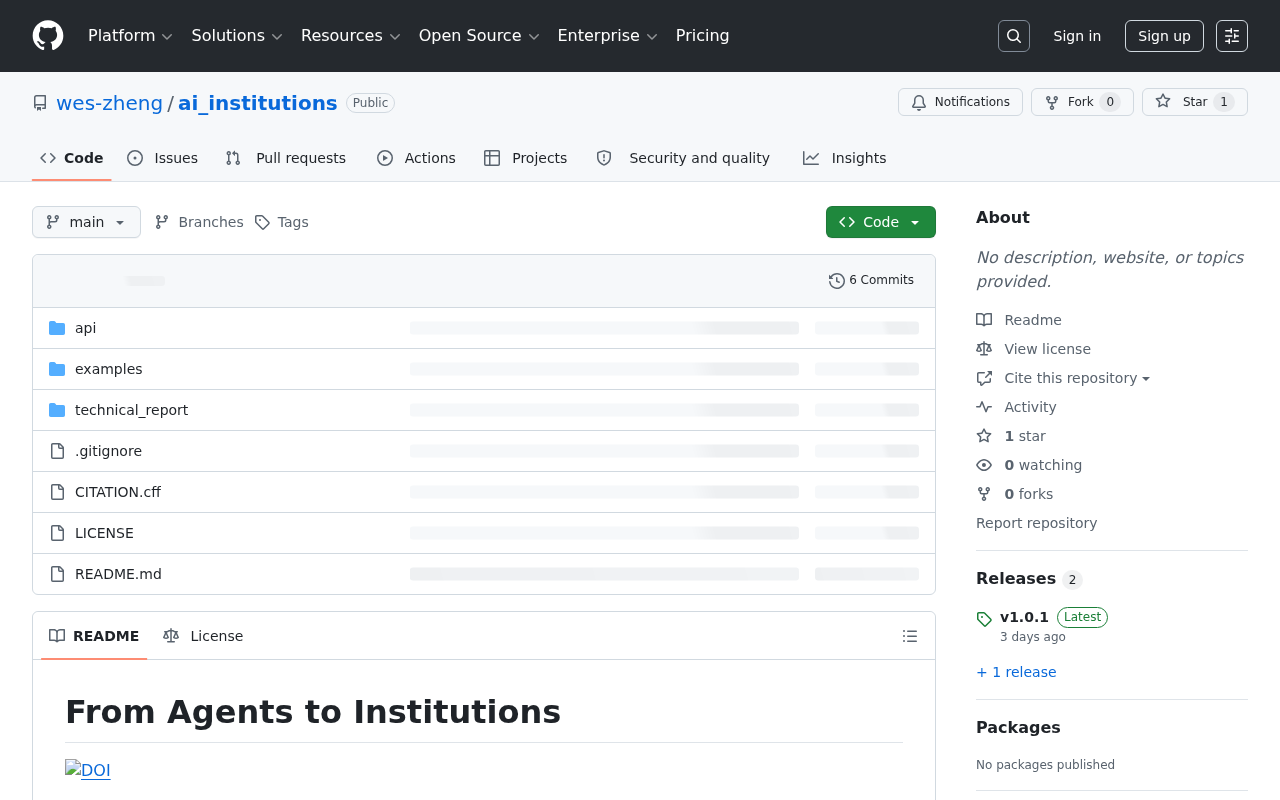Screen dimensions: 1280x800
Task: Open the CITATION.cff file name
Action: point(118,492)
